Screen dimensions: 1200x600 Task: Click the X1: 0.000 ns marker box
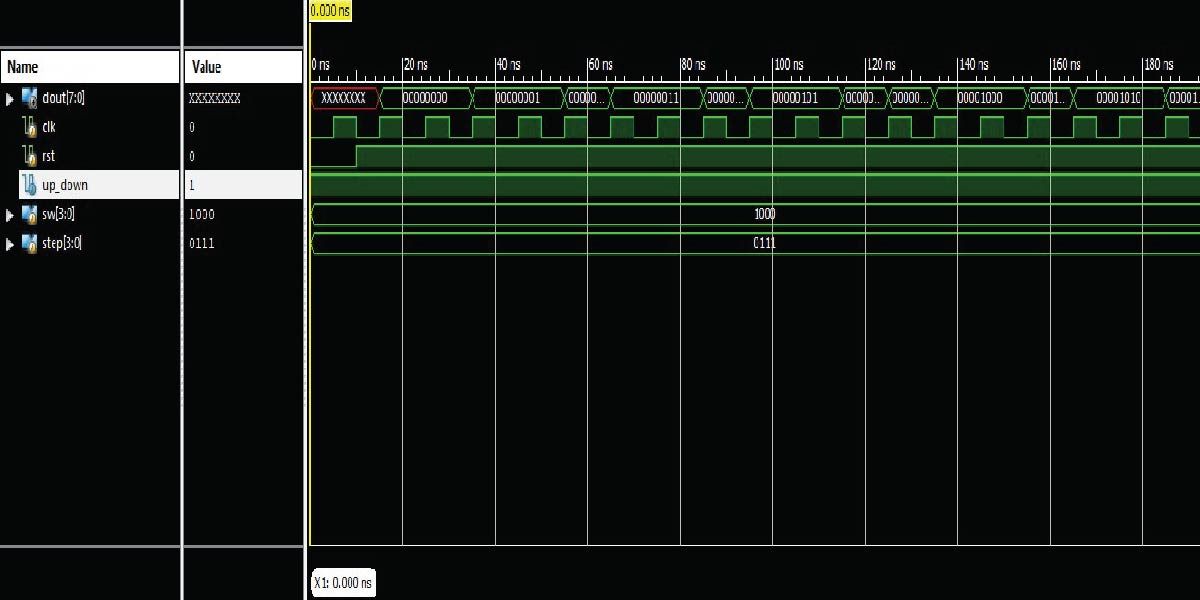(342, 583)
